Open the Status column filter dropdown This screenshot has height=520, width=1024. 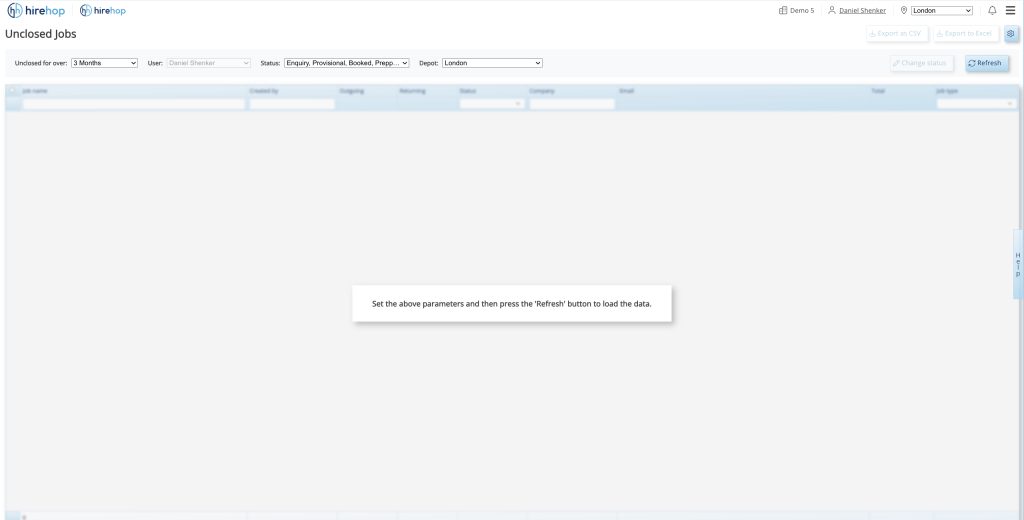coord(492,104)
